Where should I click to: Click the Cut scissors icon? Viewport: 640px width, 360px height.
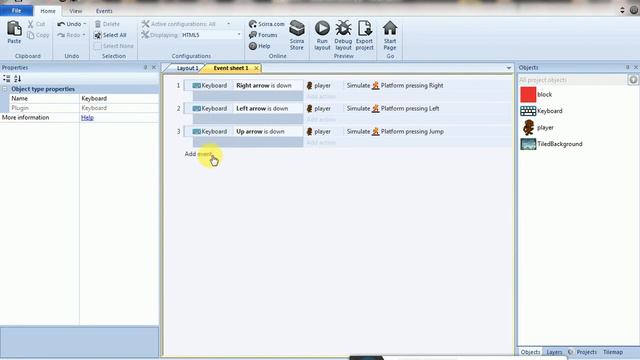pyautogui.click(x=31, y=24)
